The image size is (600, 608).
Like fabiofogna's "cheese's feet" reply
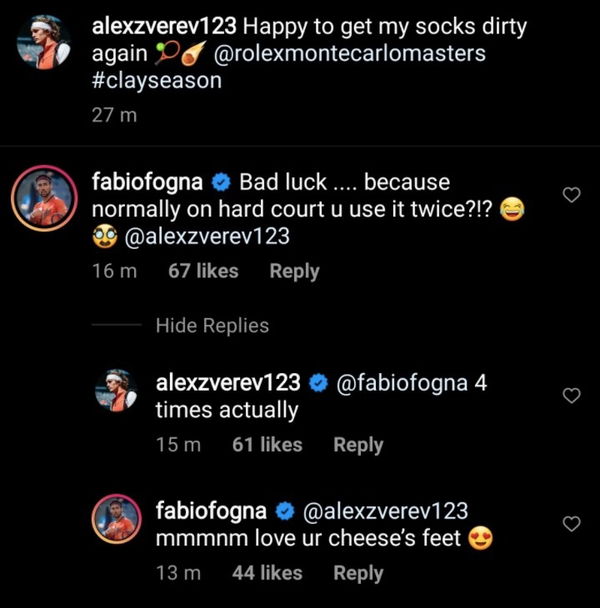point(571,524)
